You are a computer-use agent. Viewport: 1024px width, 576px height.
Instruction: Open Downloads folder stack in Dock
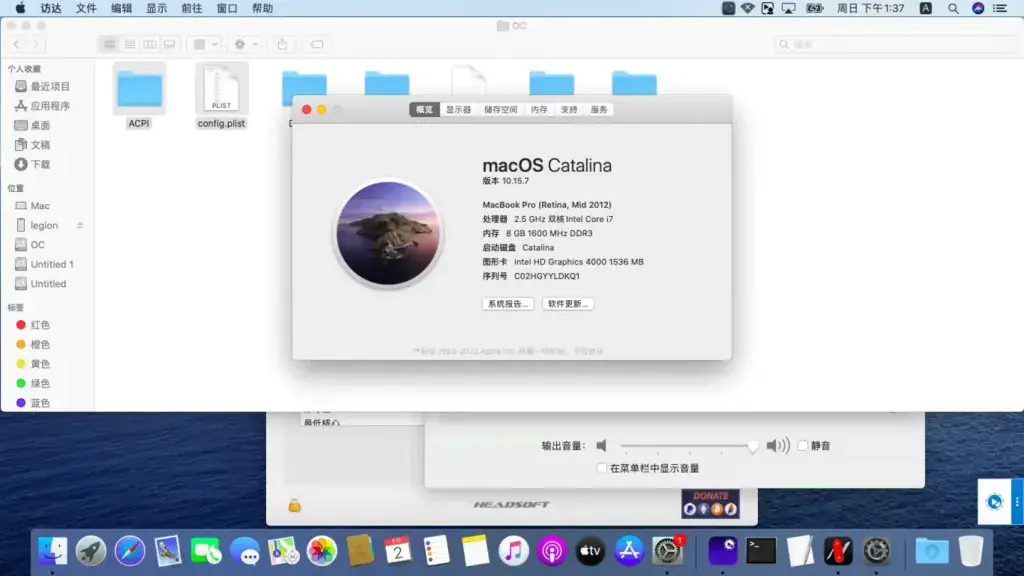931,551
